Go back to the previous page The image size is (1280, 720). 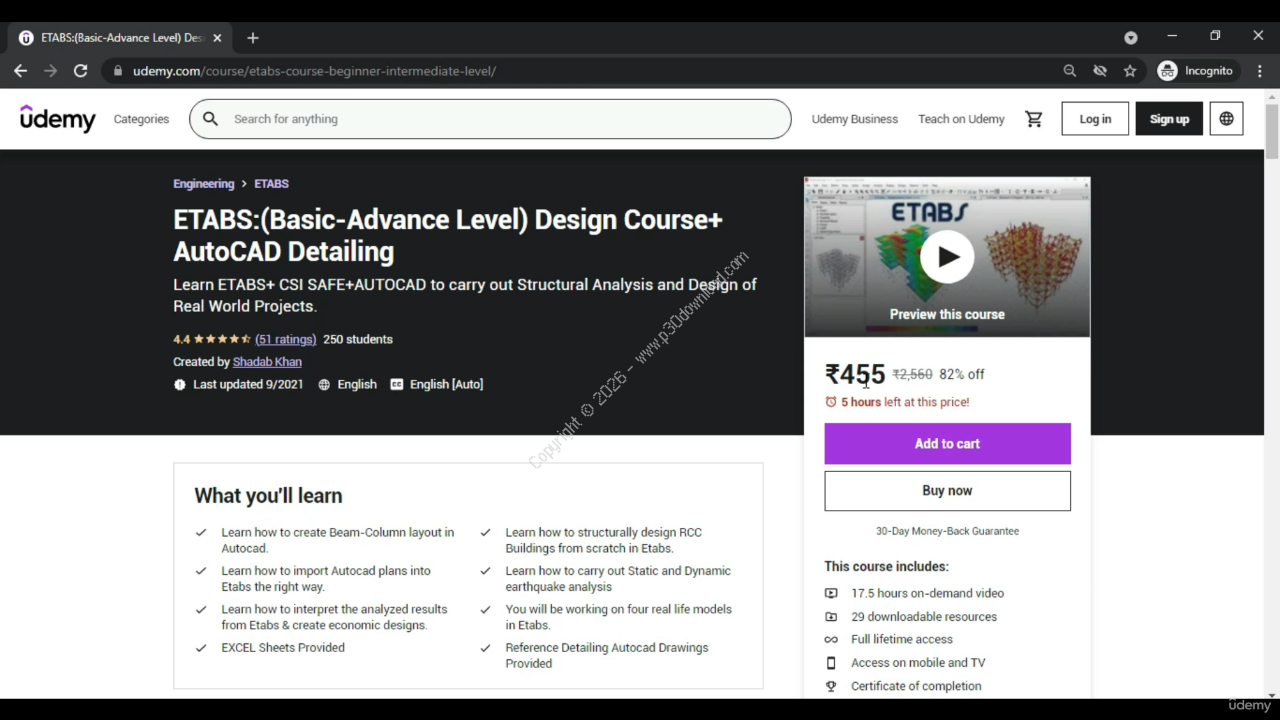click(20, 71)
